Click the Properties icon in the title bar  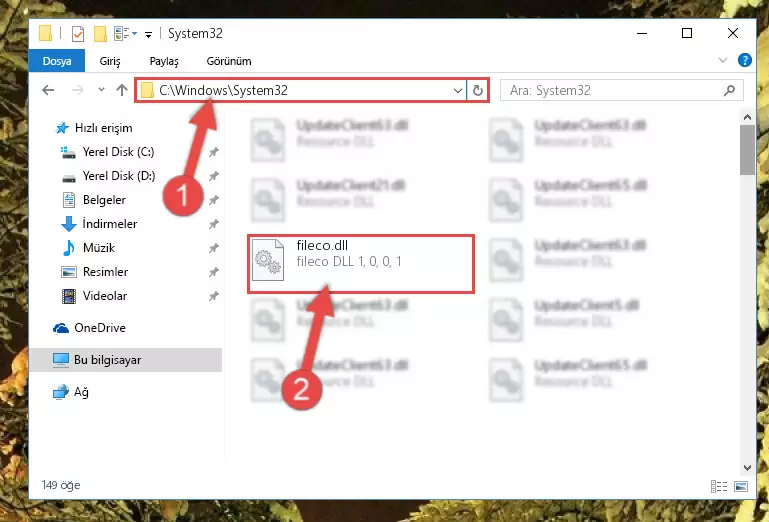click(77, 33)
